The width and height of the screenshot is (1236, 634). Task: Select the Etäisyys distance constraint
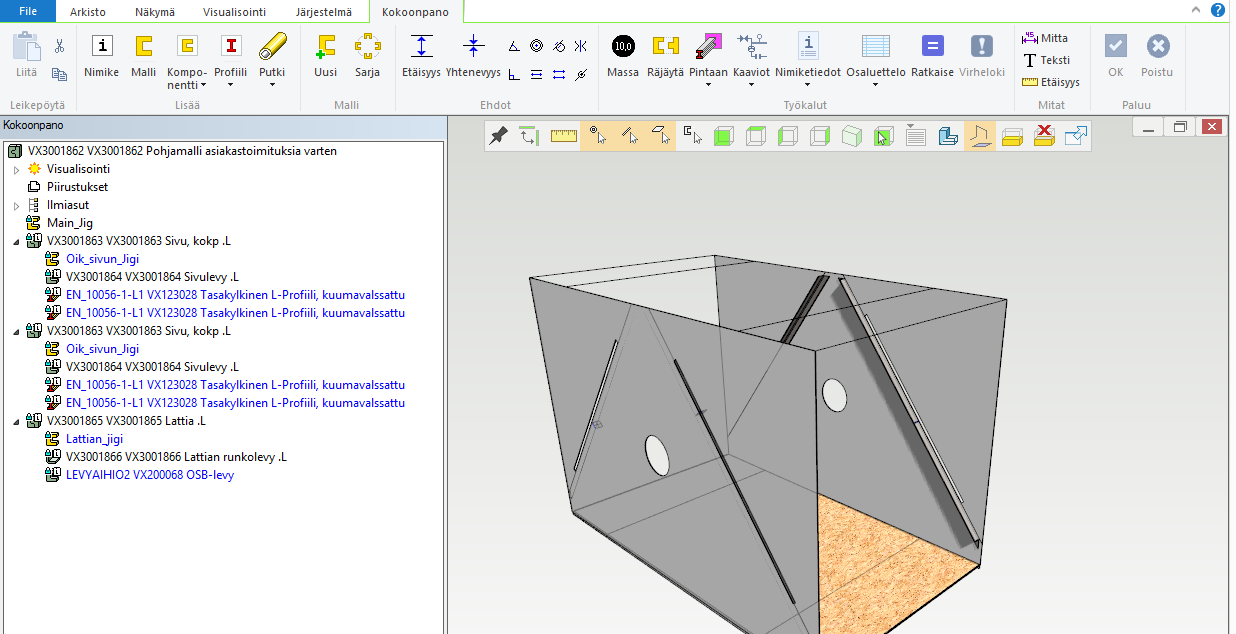click(x=421, y=46)
